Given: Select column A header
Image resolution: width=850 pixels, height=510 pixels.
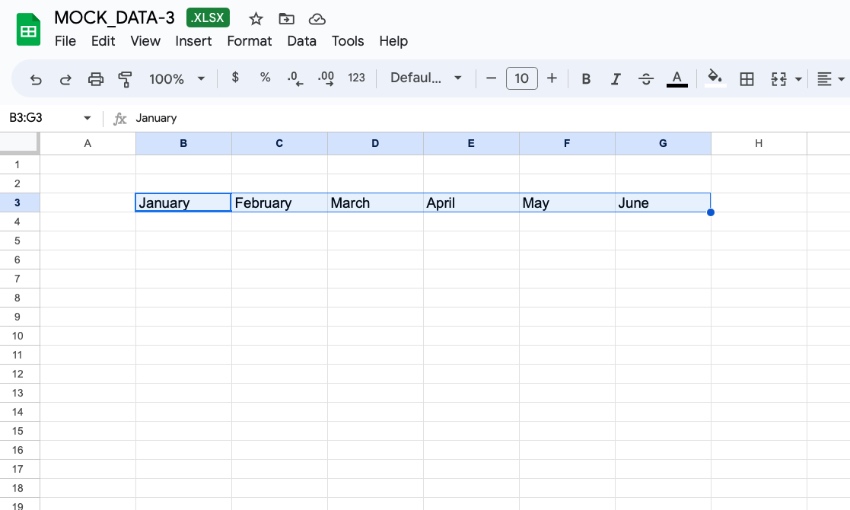Looking at the screenshot, I should coord(87,144).
